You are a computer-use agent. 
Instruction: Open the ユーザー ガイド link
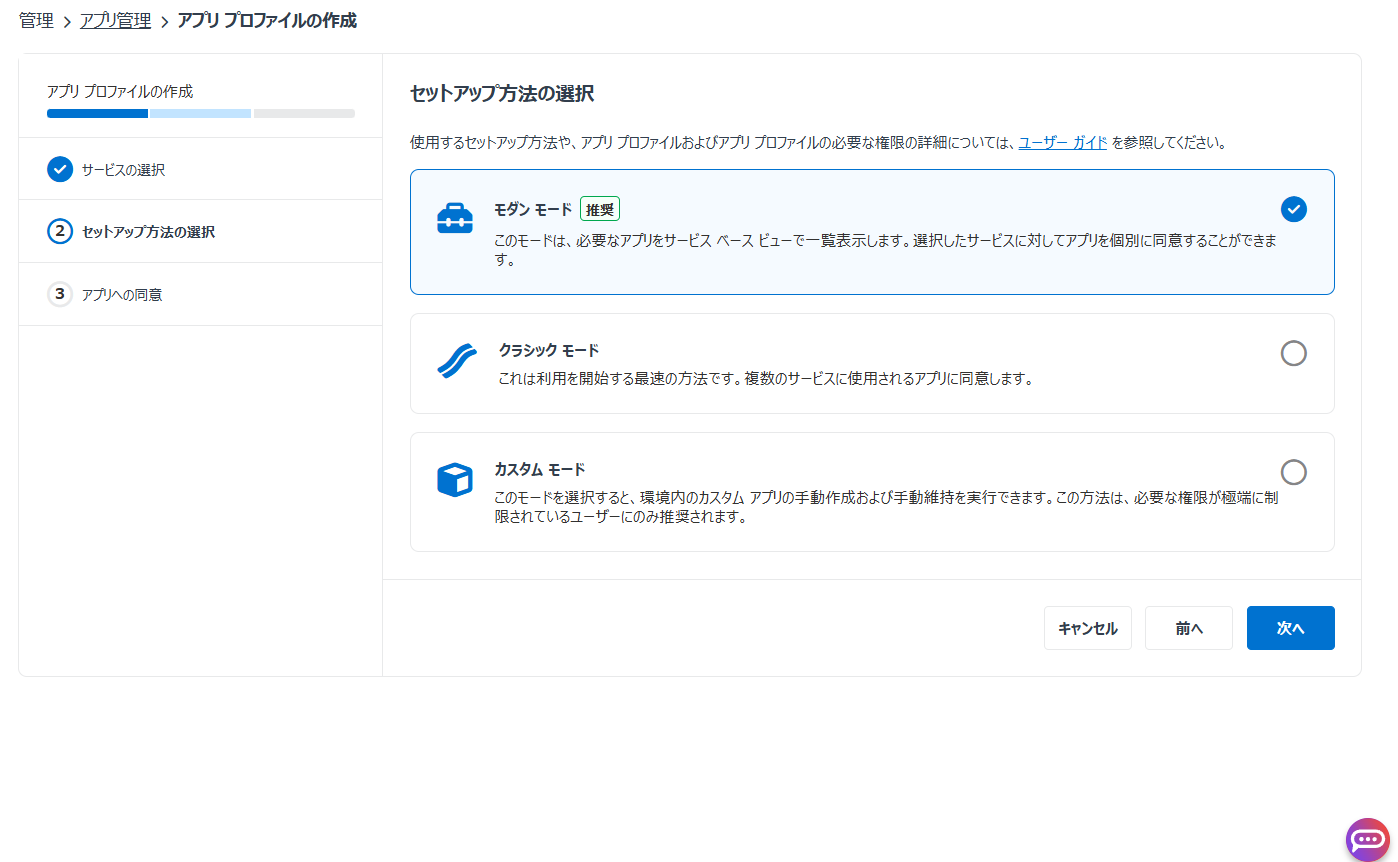(x=1062, y=142)
